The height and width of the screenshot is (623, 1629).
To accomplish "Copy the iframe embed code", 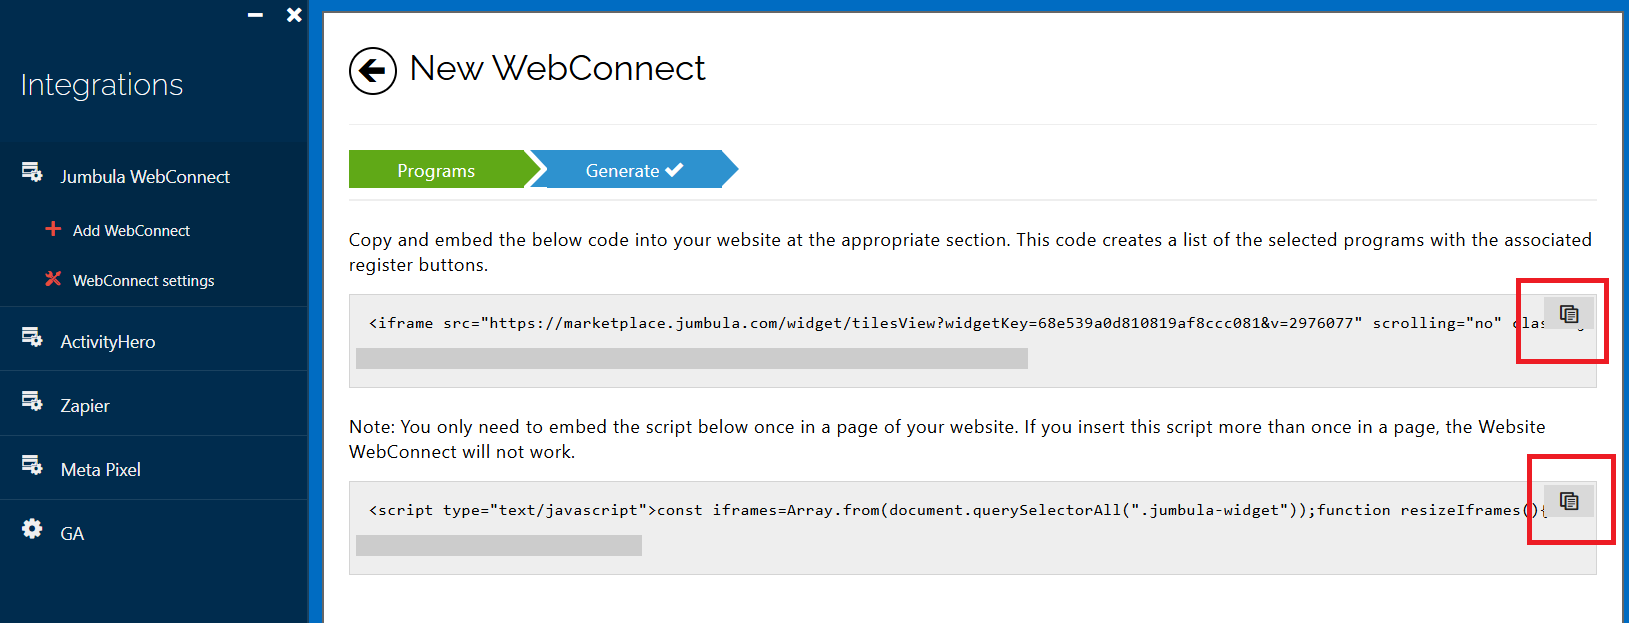I will 1568,314.
